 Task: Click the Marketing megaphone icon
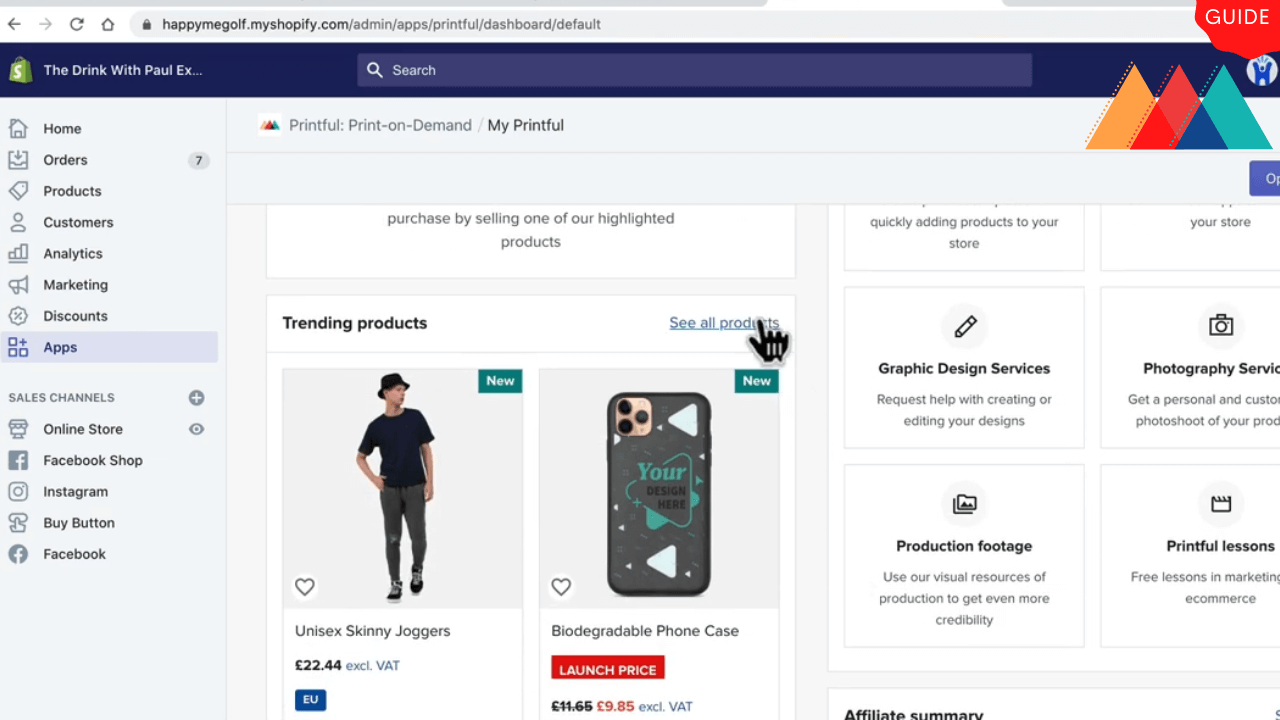(18, 285)
